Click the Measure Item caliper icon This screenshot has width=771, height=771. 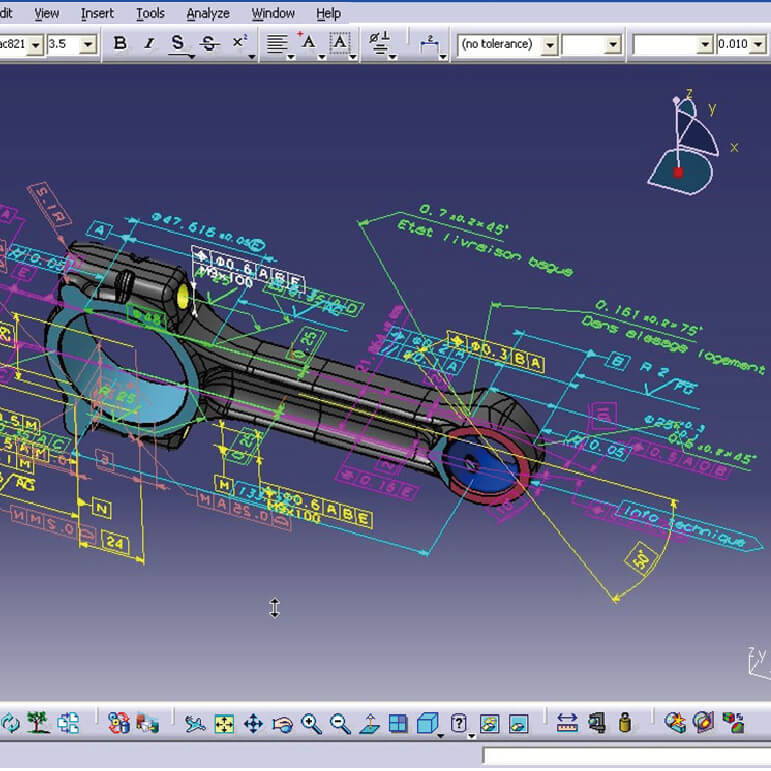[x=596, y=723]
